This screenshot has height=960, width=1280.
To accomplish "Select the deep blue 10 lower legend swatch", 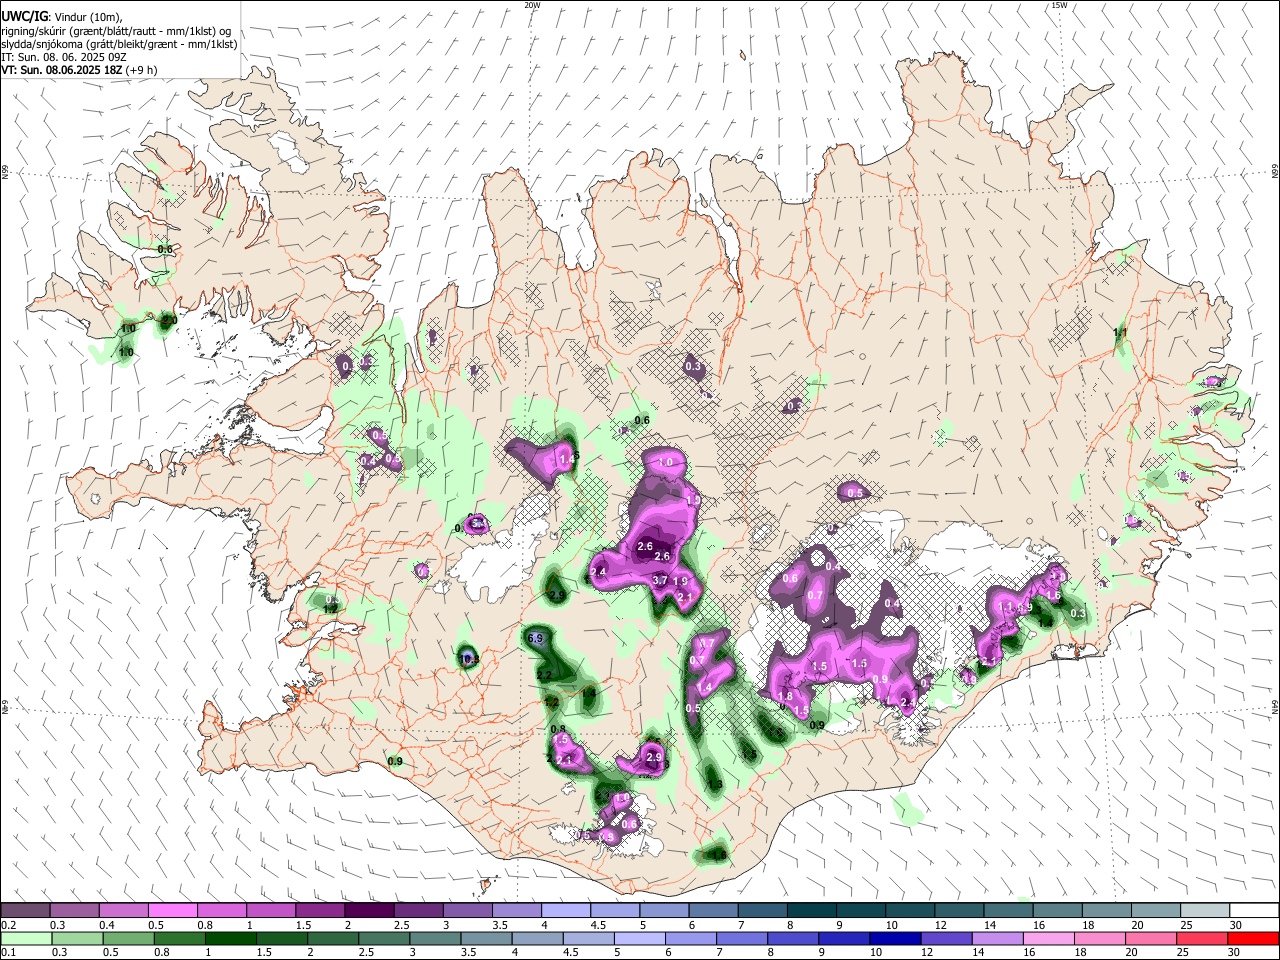I will click(x=894, y=938).
